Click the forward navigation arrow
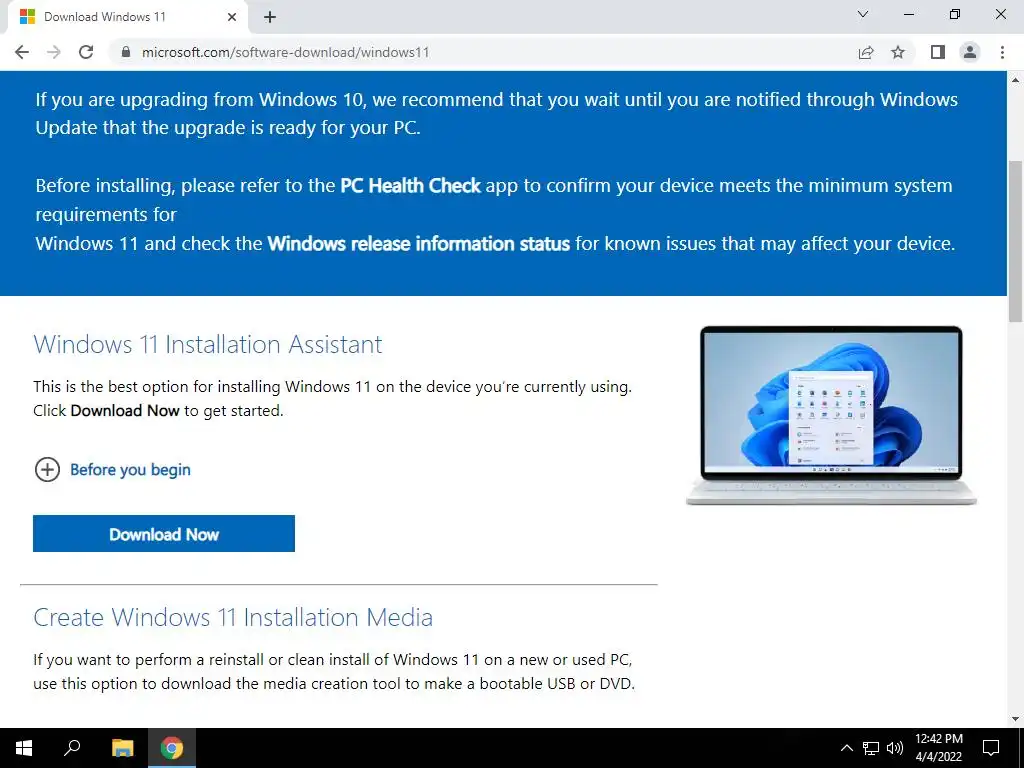Viewport: 1024px width, 768px height. [x=54, y=52]
